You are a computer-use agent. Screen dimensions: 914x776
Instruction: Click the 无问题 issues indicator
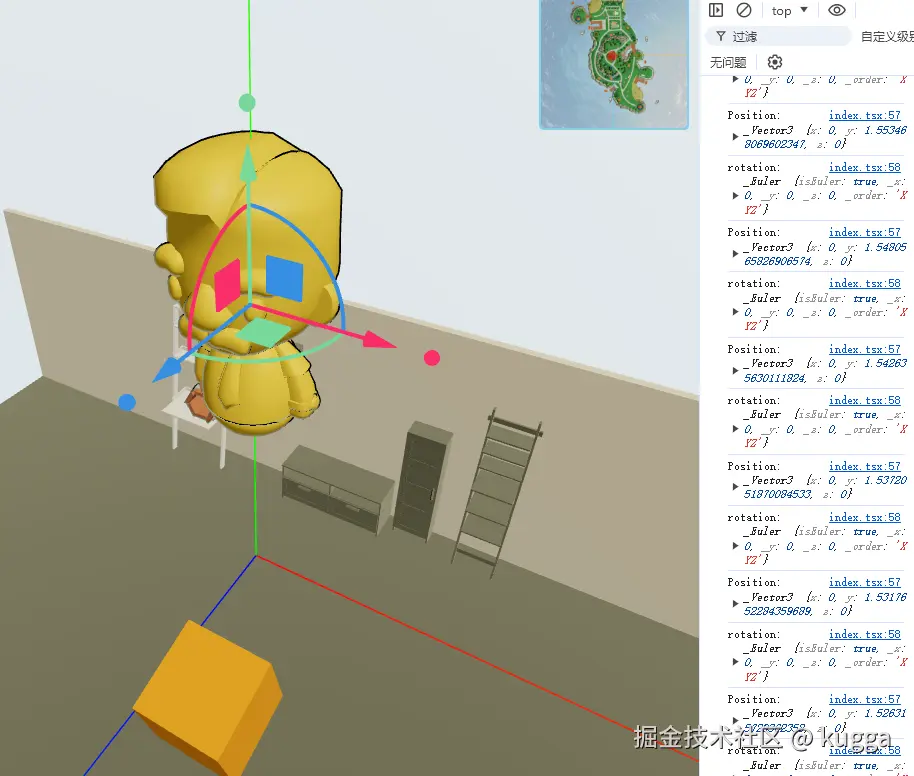tap(728, 62)
